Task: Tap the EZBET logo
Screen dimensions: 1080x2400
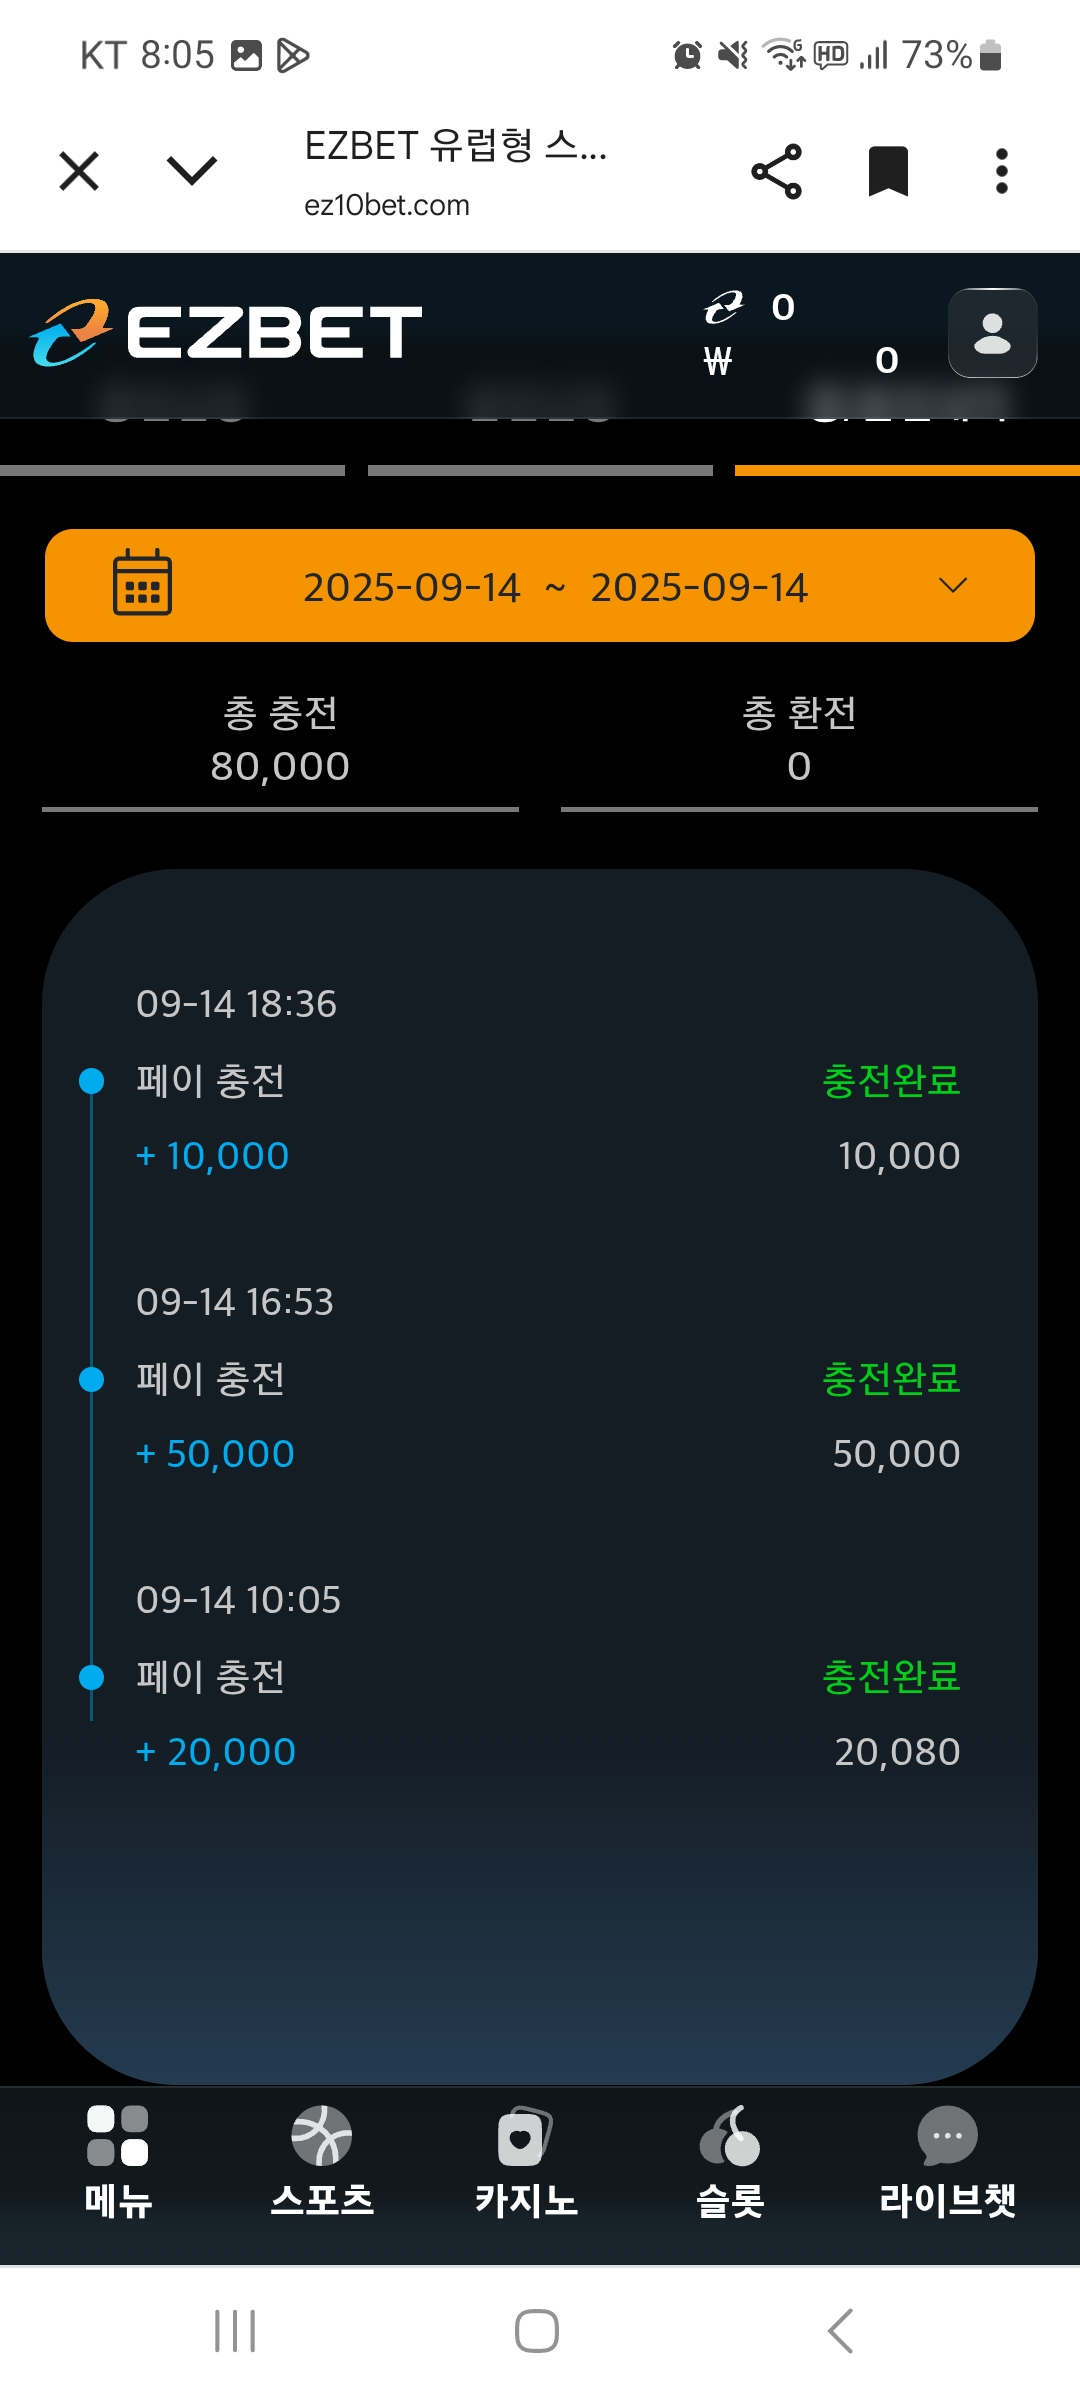Action: 226,332
